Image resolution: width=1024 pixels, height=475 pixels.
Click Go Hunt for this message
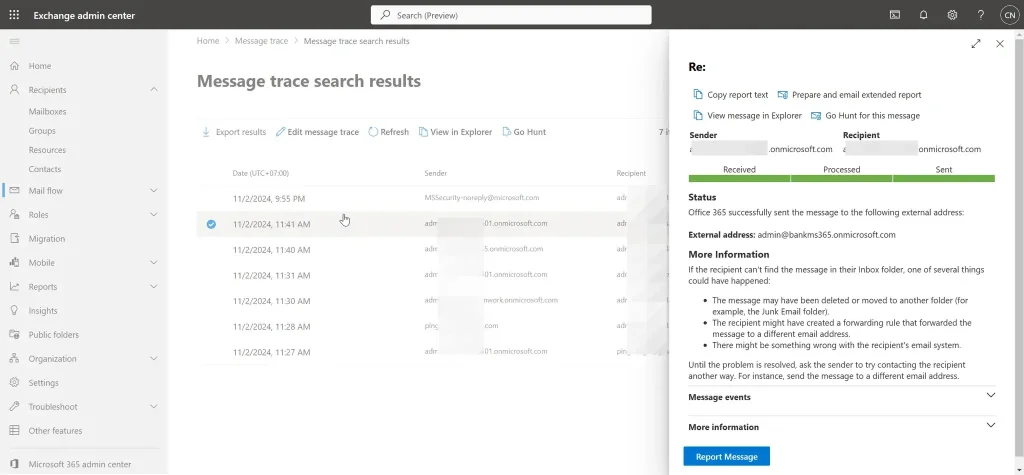pos(865,116)
